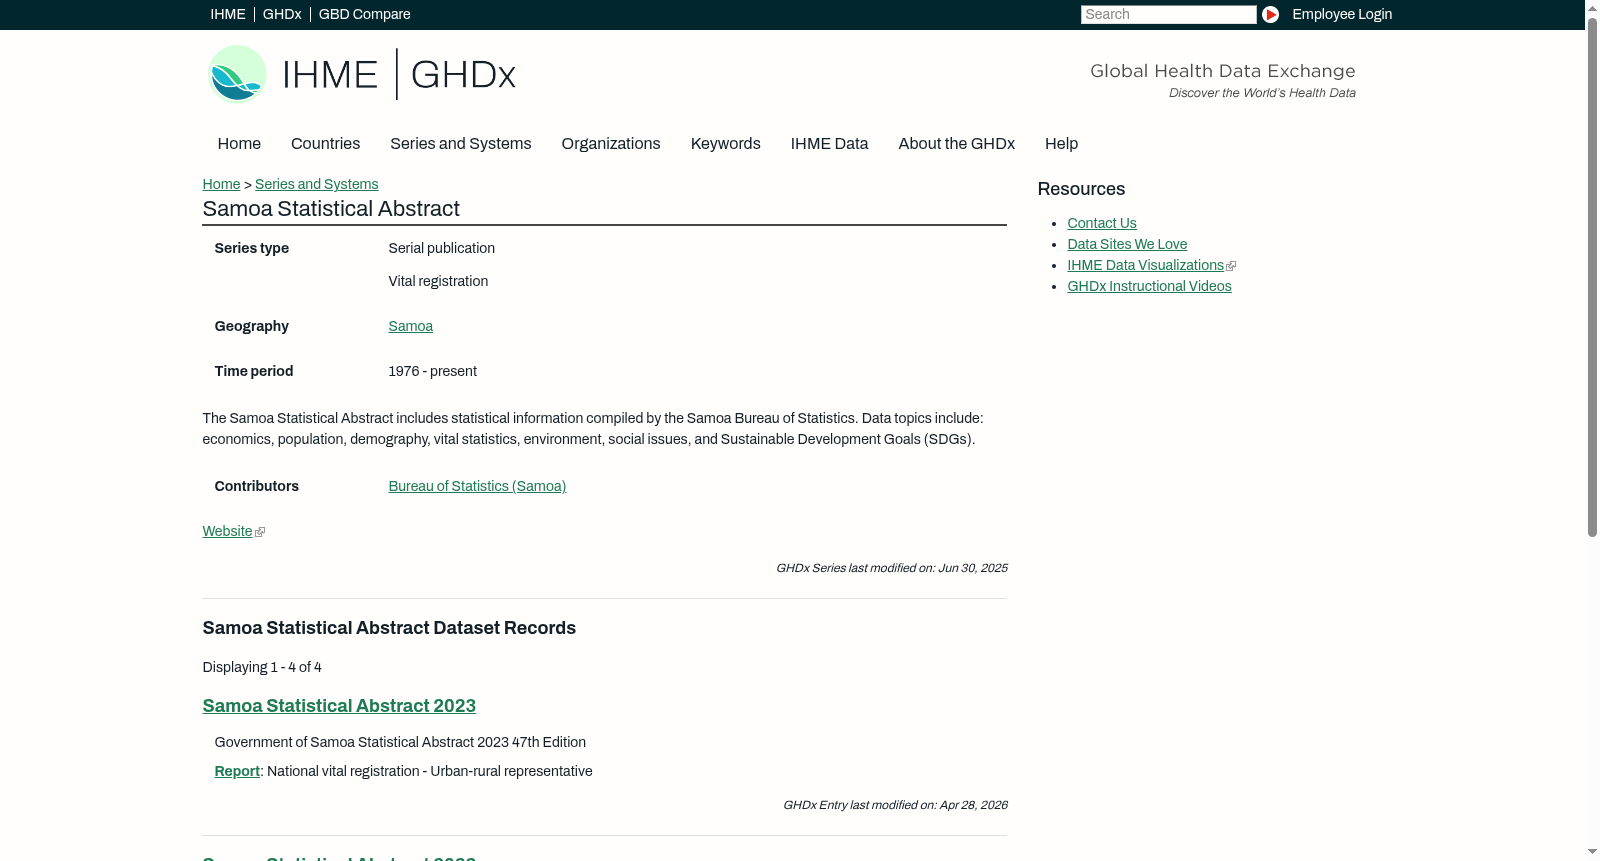Screen dimensions: 1600x861
Task: Open the GHDx top bar link
Action: coord(282,14)
